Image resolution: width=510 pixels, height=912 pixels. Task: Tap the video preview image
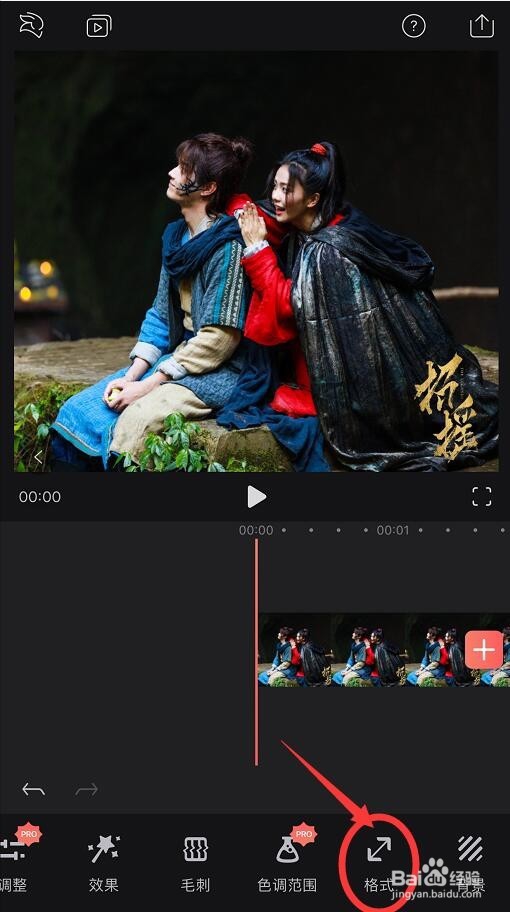click(x=256, y=261)
